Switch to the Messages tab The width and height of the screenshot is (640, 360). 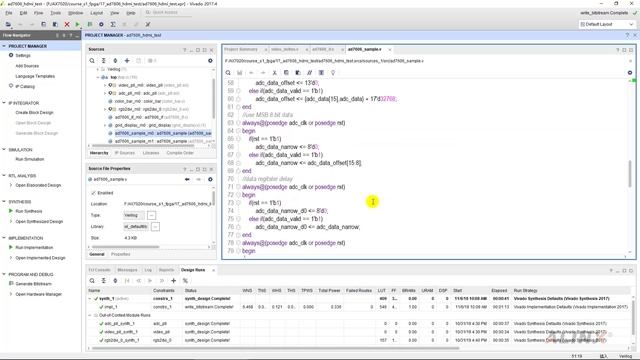[127, 270]
